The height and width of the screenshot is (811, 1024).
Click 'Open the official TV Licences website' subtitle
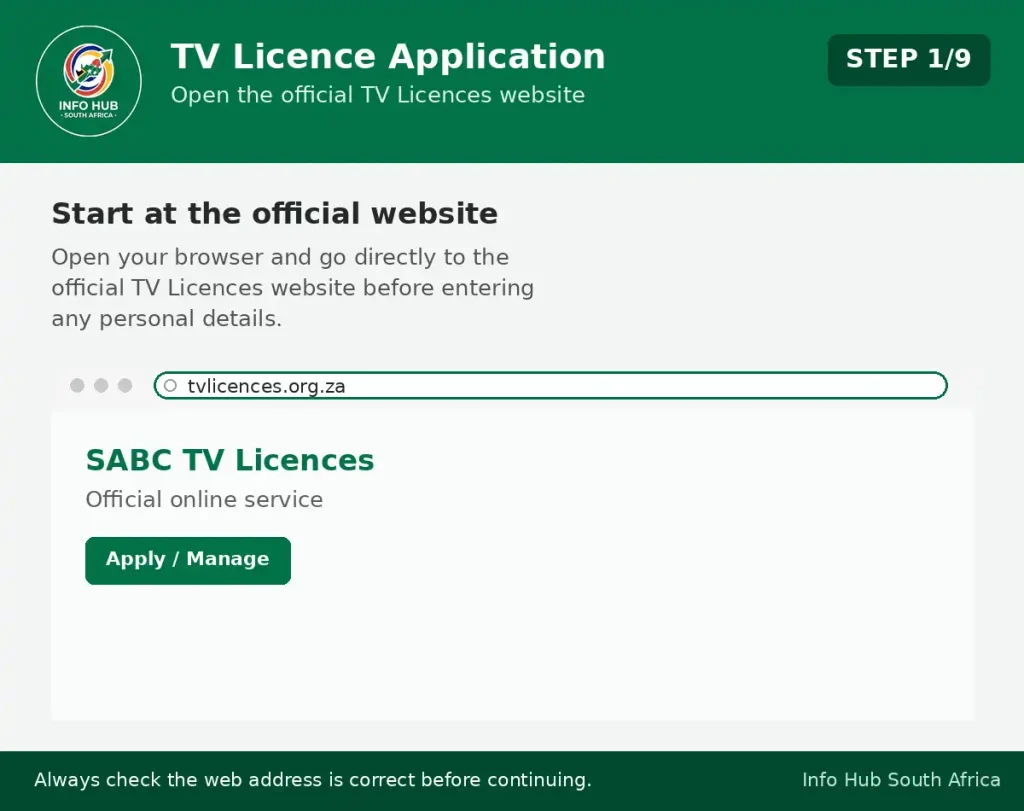377,95
